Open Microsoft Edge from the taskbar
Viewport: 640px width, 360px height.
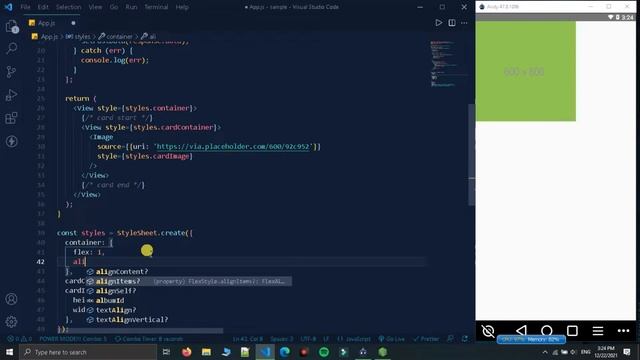click(x=284, y=352)
